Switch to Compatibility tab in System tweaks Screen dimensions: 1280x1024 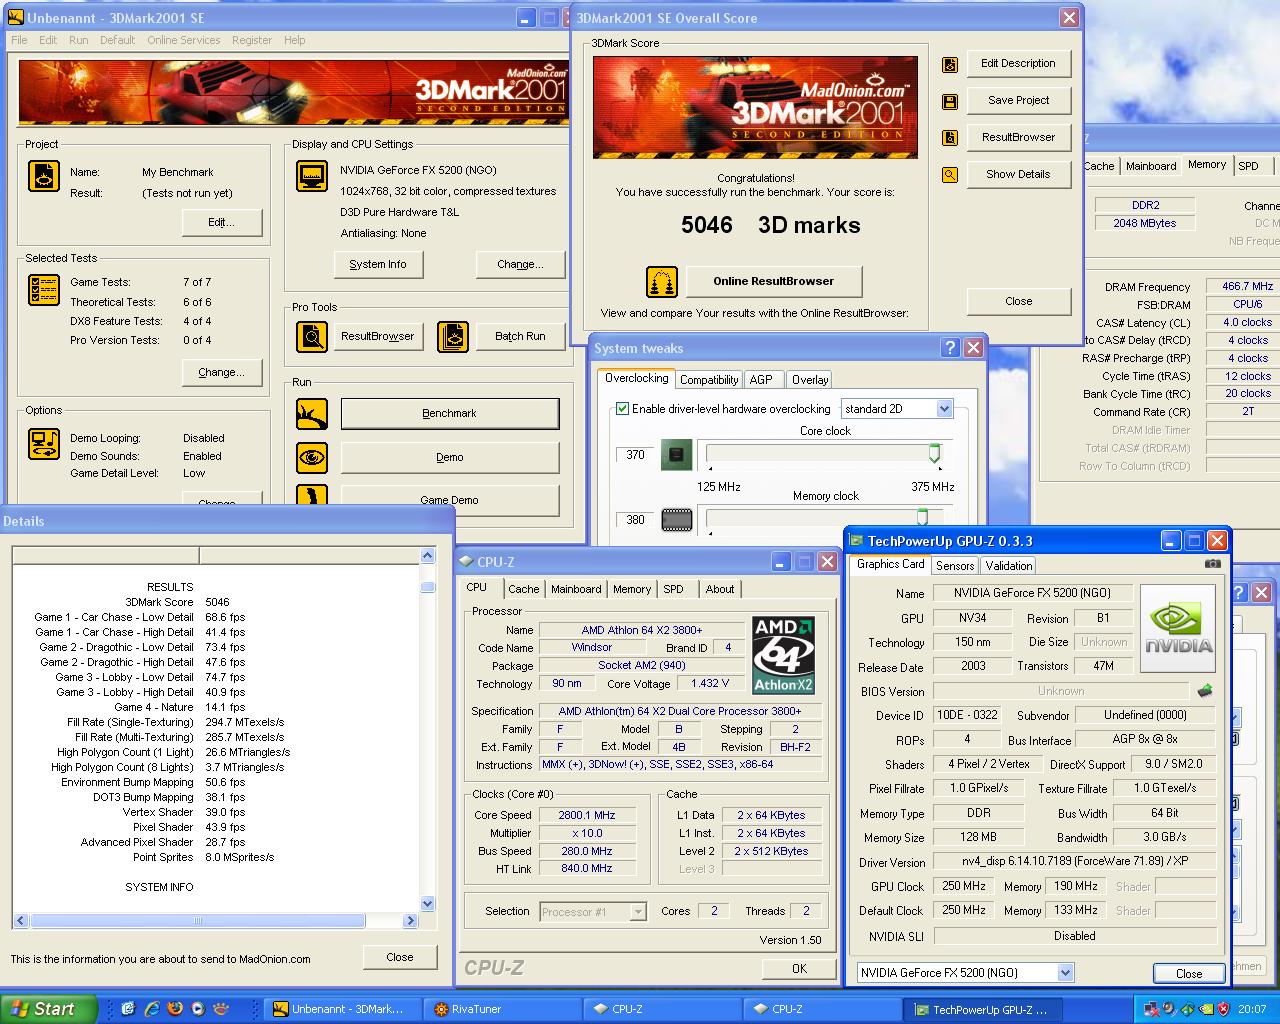tap(709, 380)
